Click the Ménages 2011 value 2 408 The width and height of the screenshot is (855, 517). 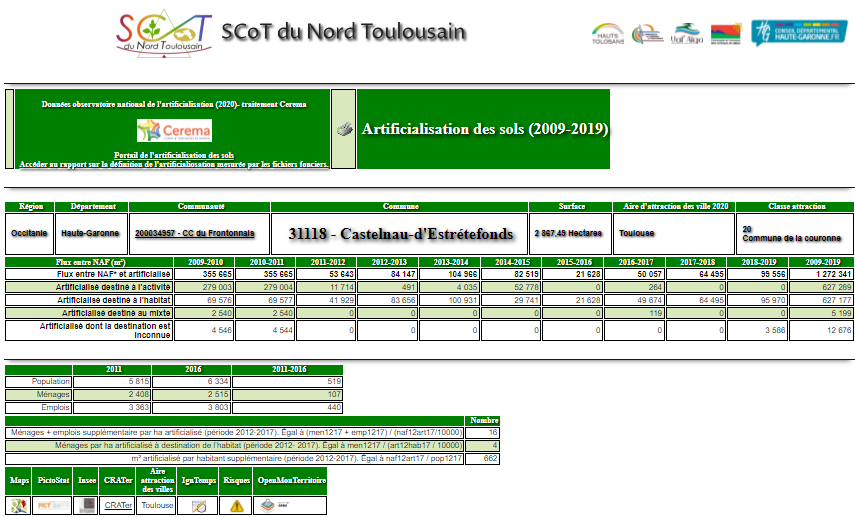(x=112, y=395)
